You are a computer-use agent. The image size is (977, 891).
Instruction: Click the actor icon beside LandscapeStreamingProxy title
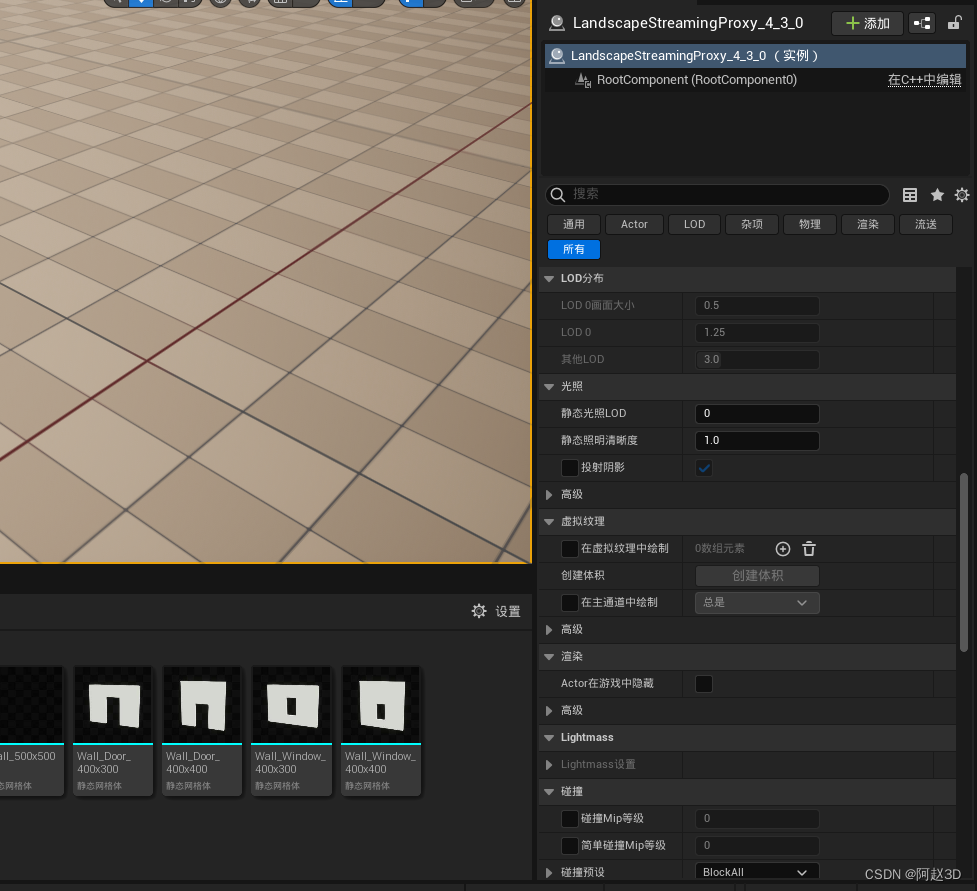tap(556, 24)
